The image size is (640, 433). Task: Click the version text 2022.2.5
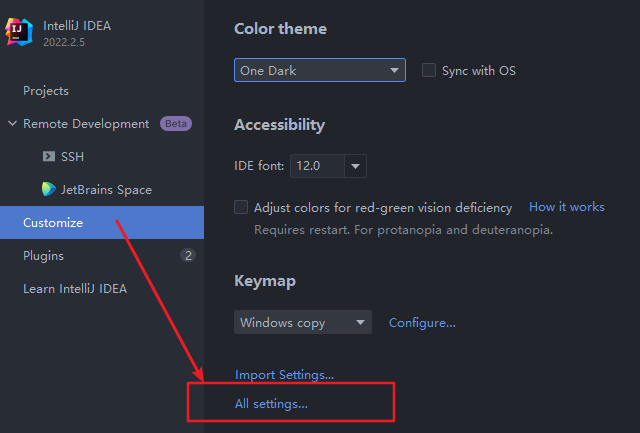point(64,42)
